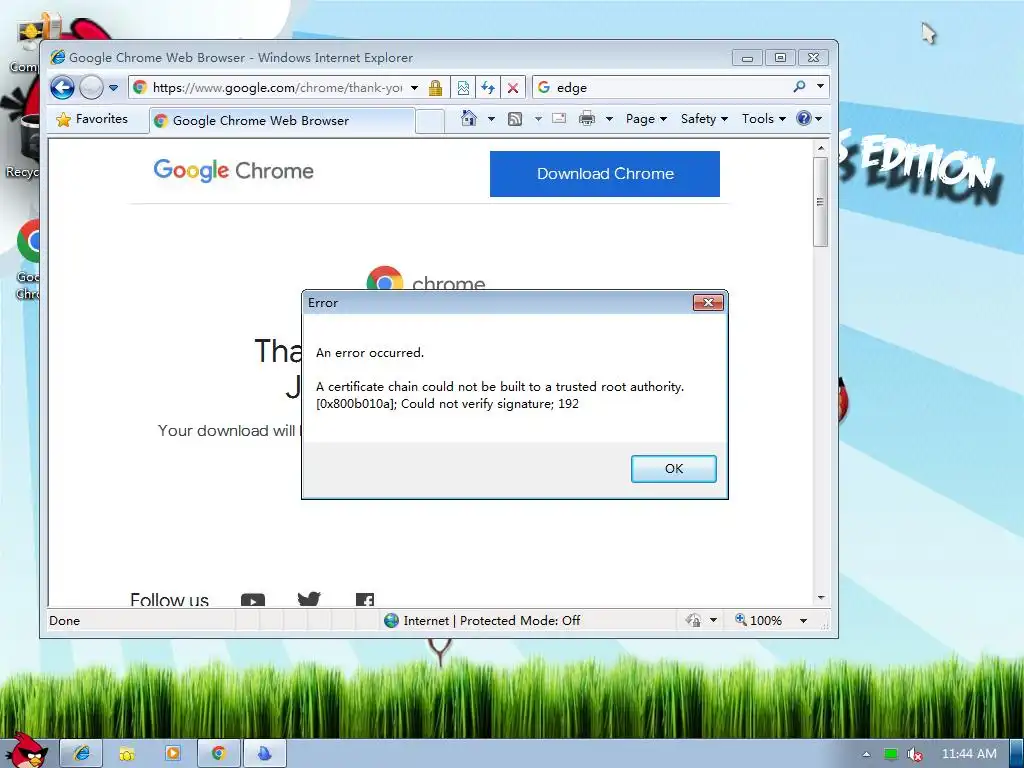Image resolution: width=1024 pixels, height=768 pixels.
Task: Click OK in the Error dialog
Action: [673, 469]
